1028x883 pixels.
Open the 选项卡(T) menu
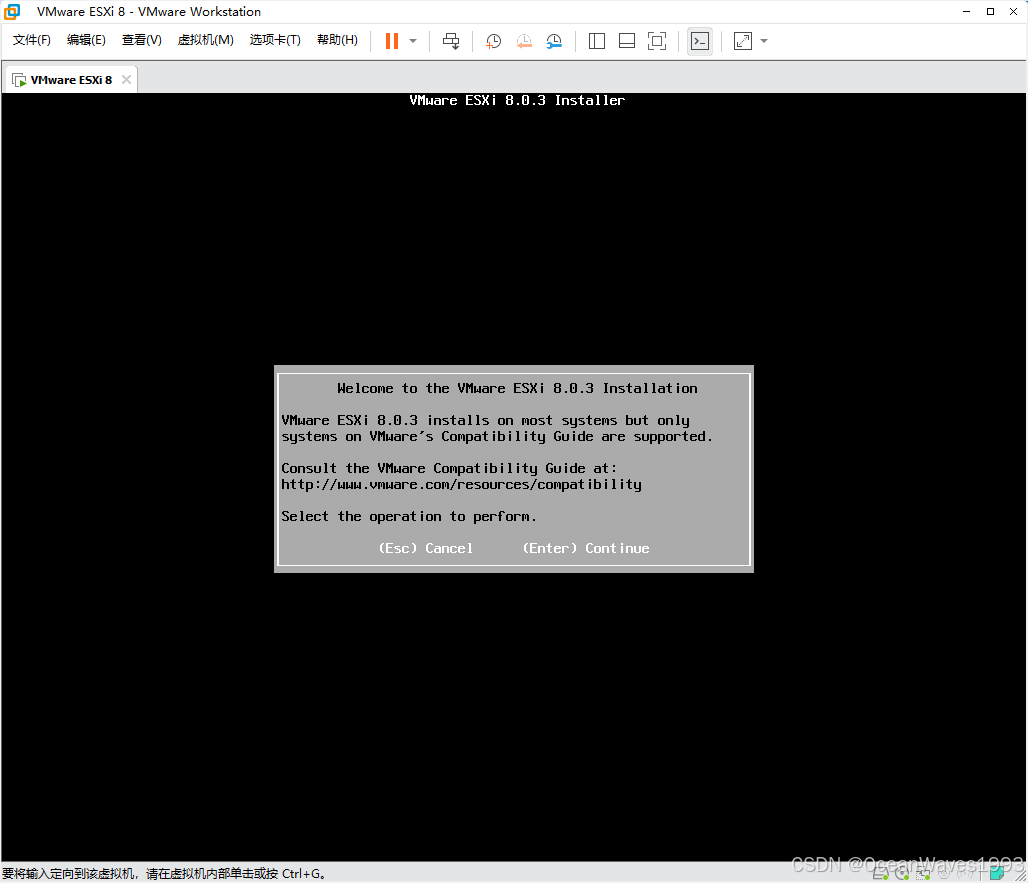[275, 40]
